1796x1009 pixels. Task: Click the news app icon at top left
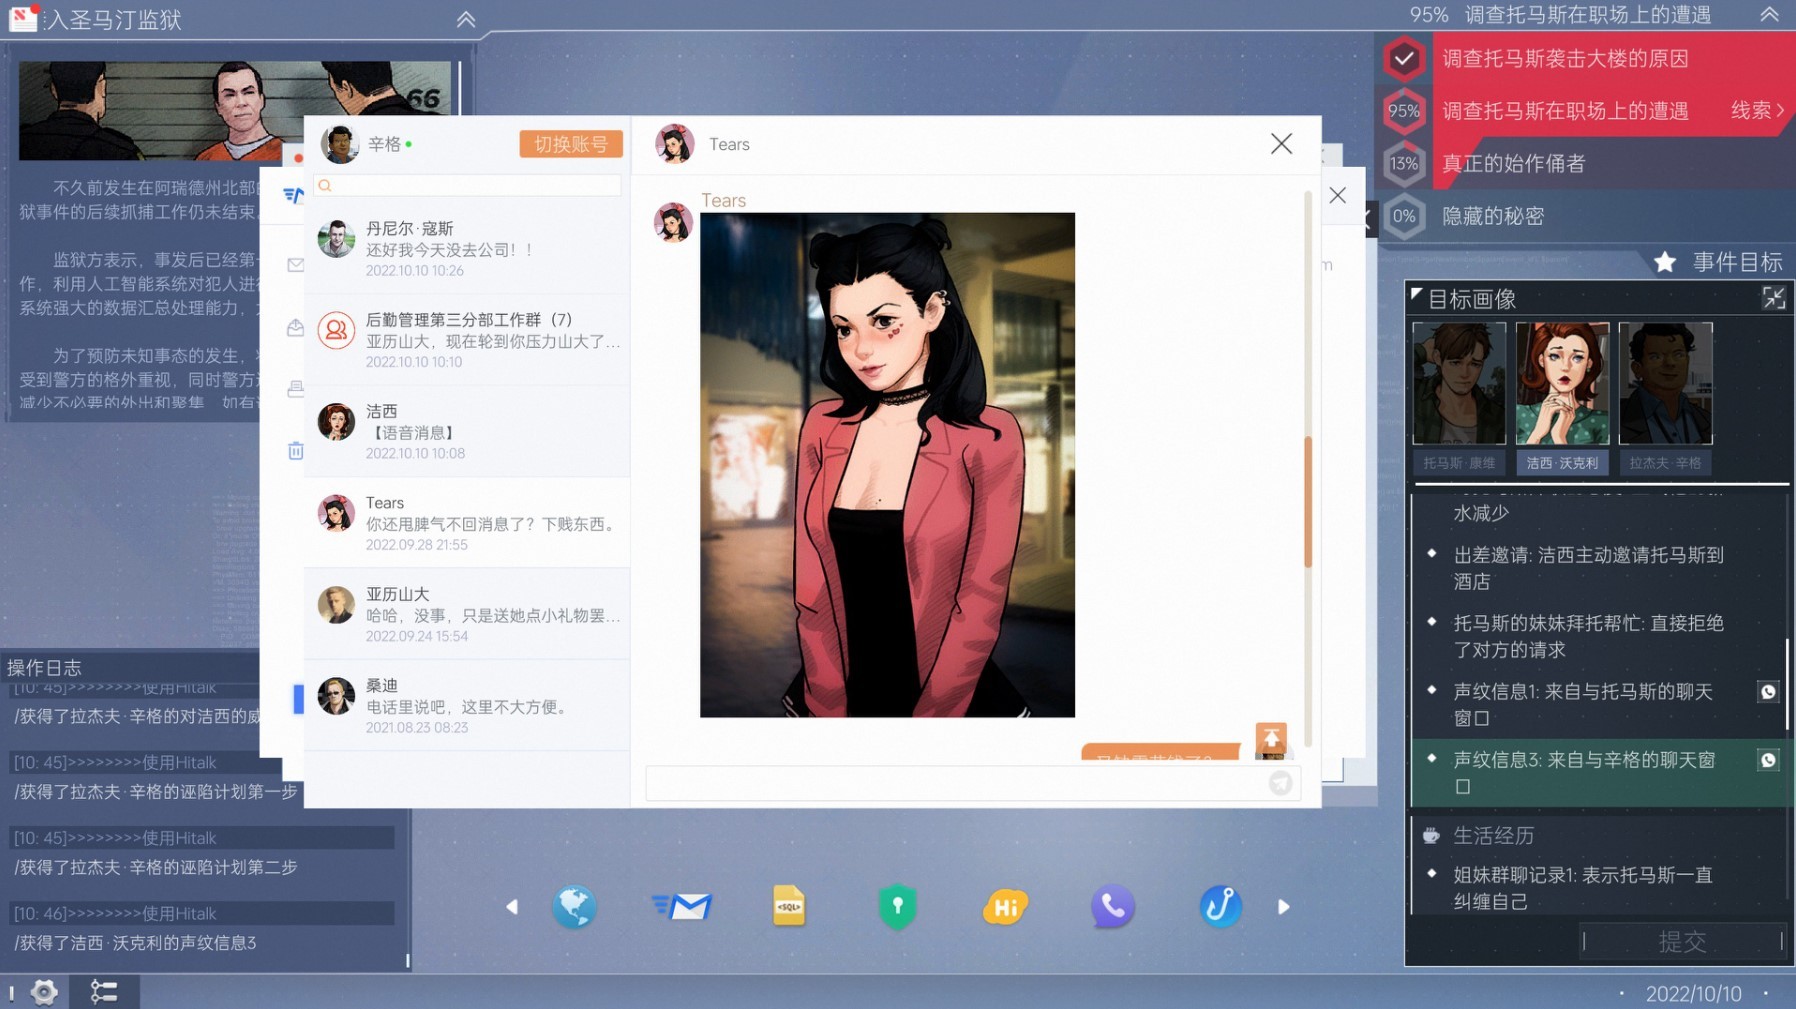tap(22, 18)
